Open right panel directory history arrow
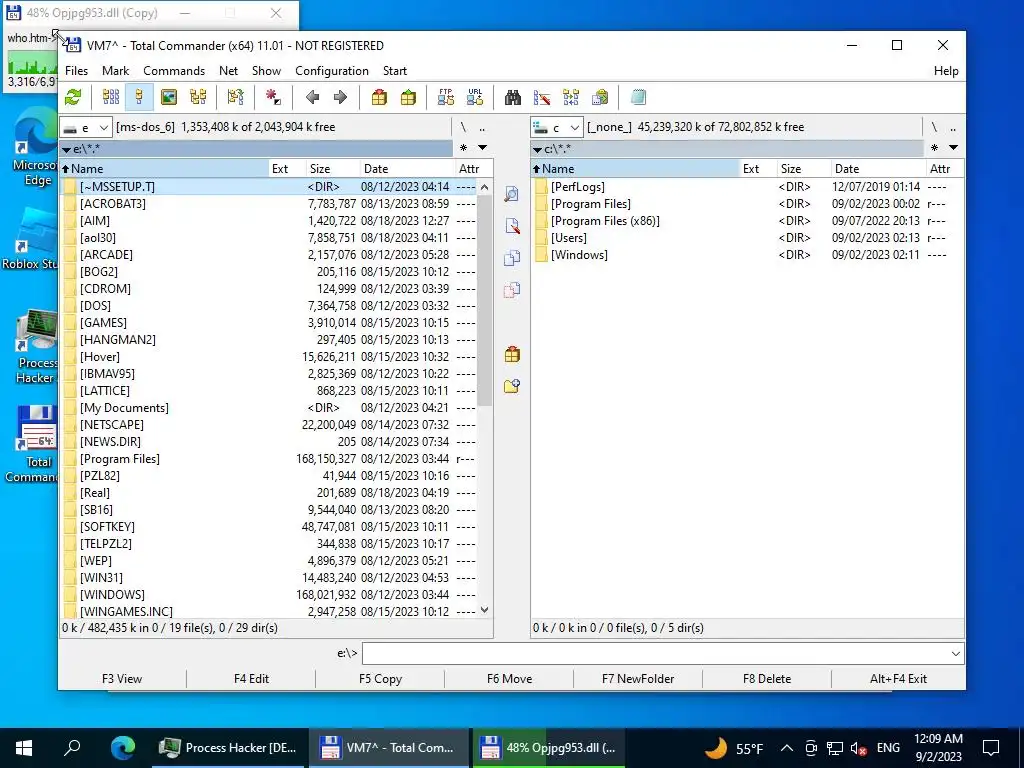Image resolution: width=1024 pixels, height=768 pixels. coord(953,148)
